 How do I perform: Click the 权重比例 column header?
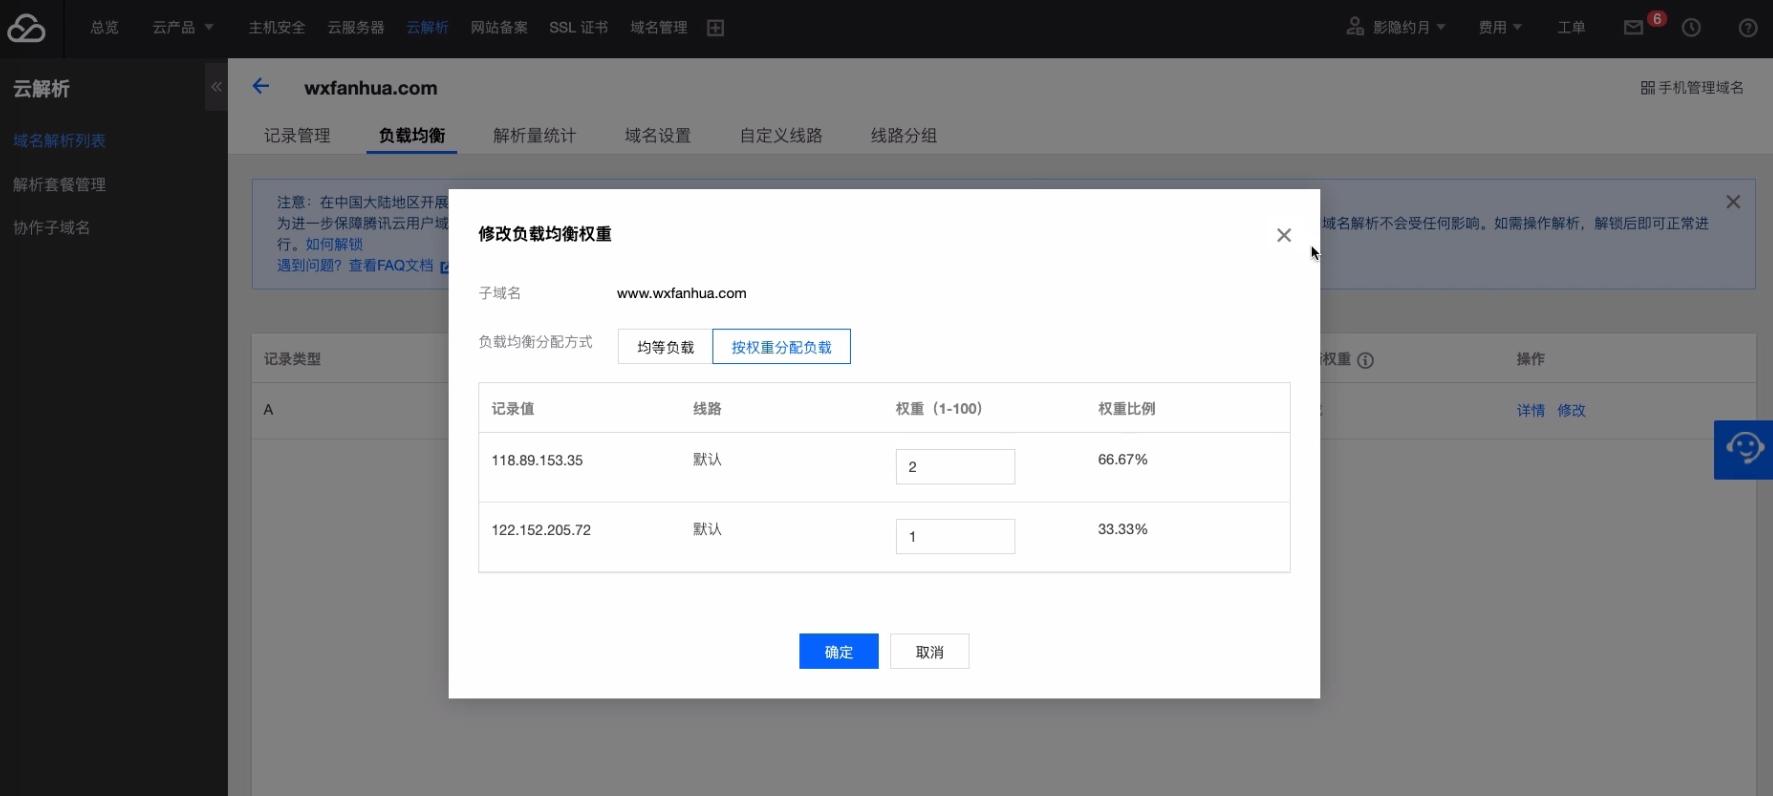click(x=1127, y=408)
